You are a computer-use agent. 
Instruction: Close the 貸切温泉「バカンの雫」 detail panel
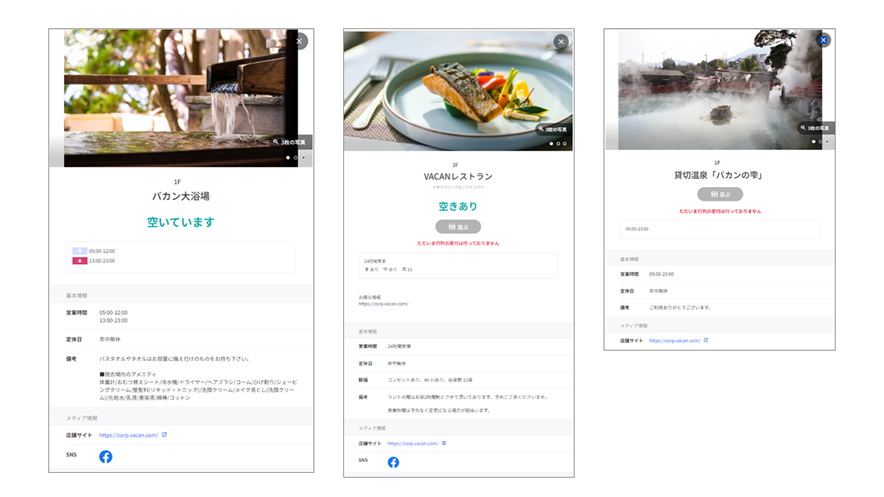(823, 40)
